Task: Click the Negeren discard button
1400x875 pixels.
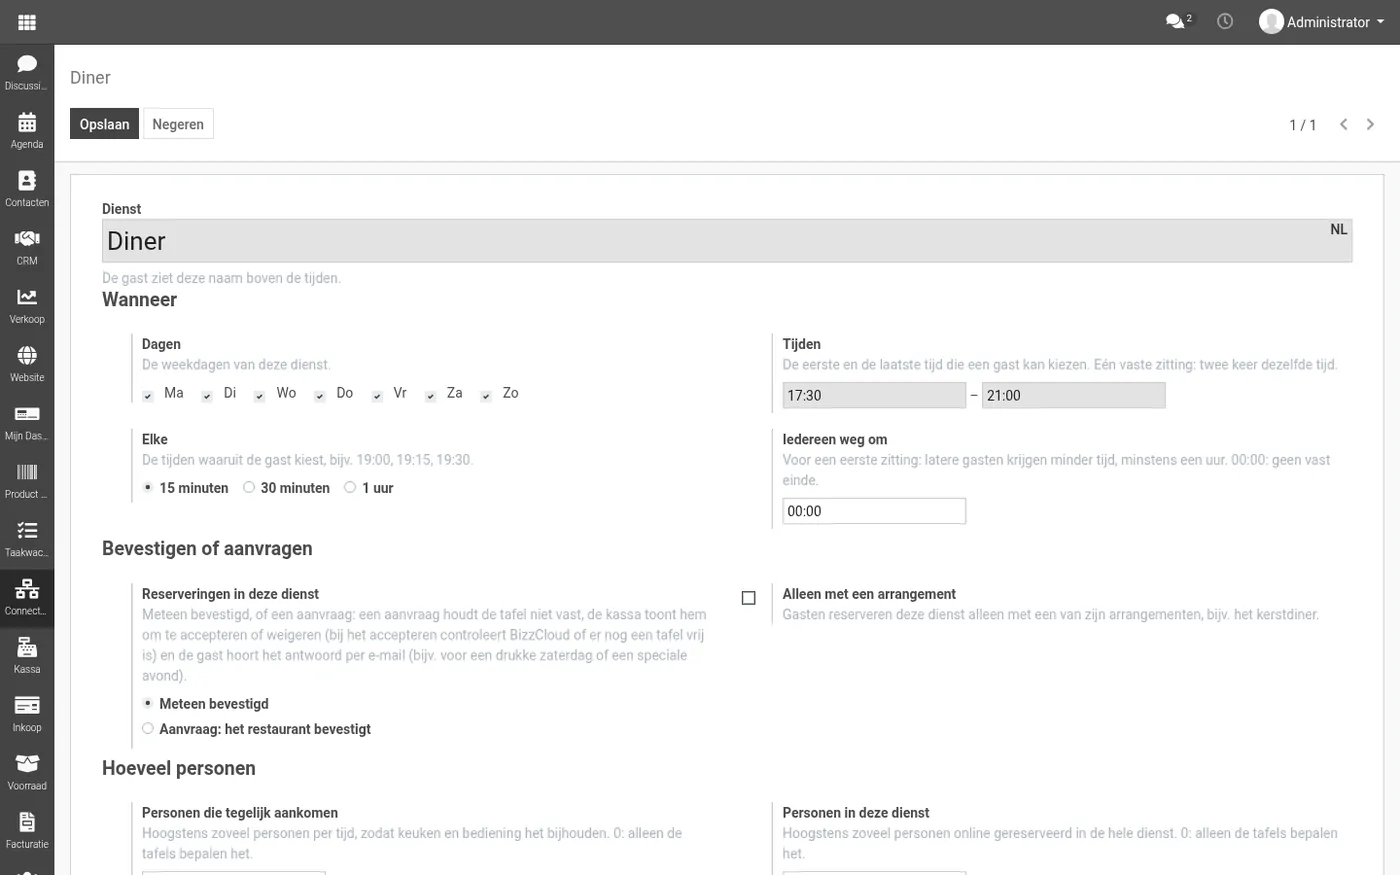Action: pyautogui.click(x=178, y=124)
